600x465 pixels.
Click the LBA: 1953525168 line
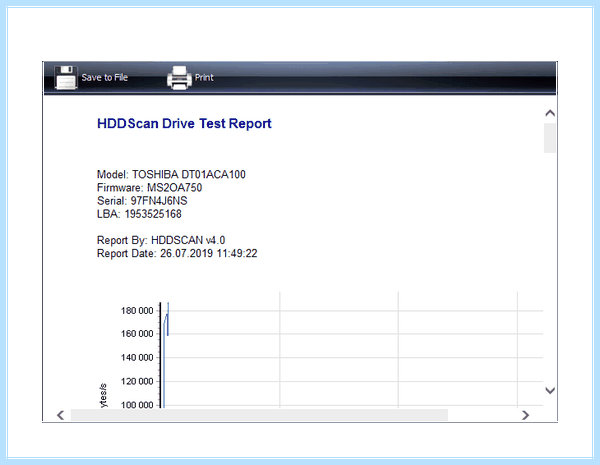139,214
